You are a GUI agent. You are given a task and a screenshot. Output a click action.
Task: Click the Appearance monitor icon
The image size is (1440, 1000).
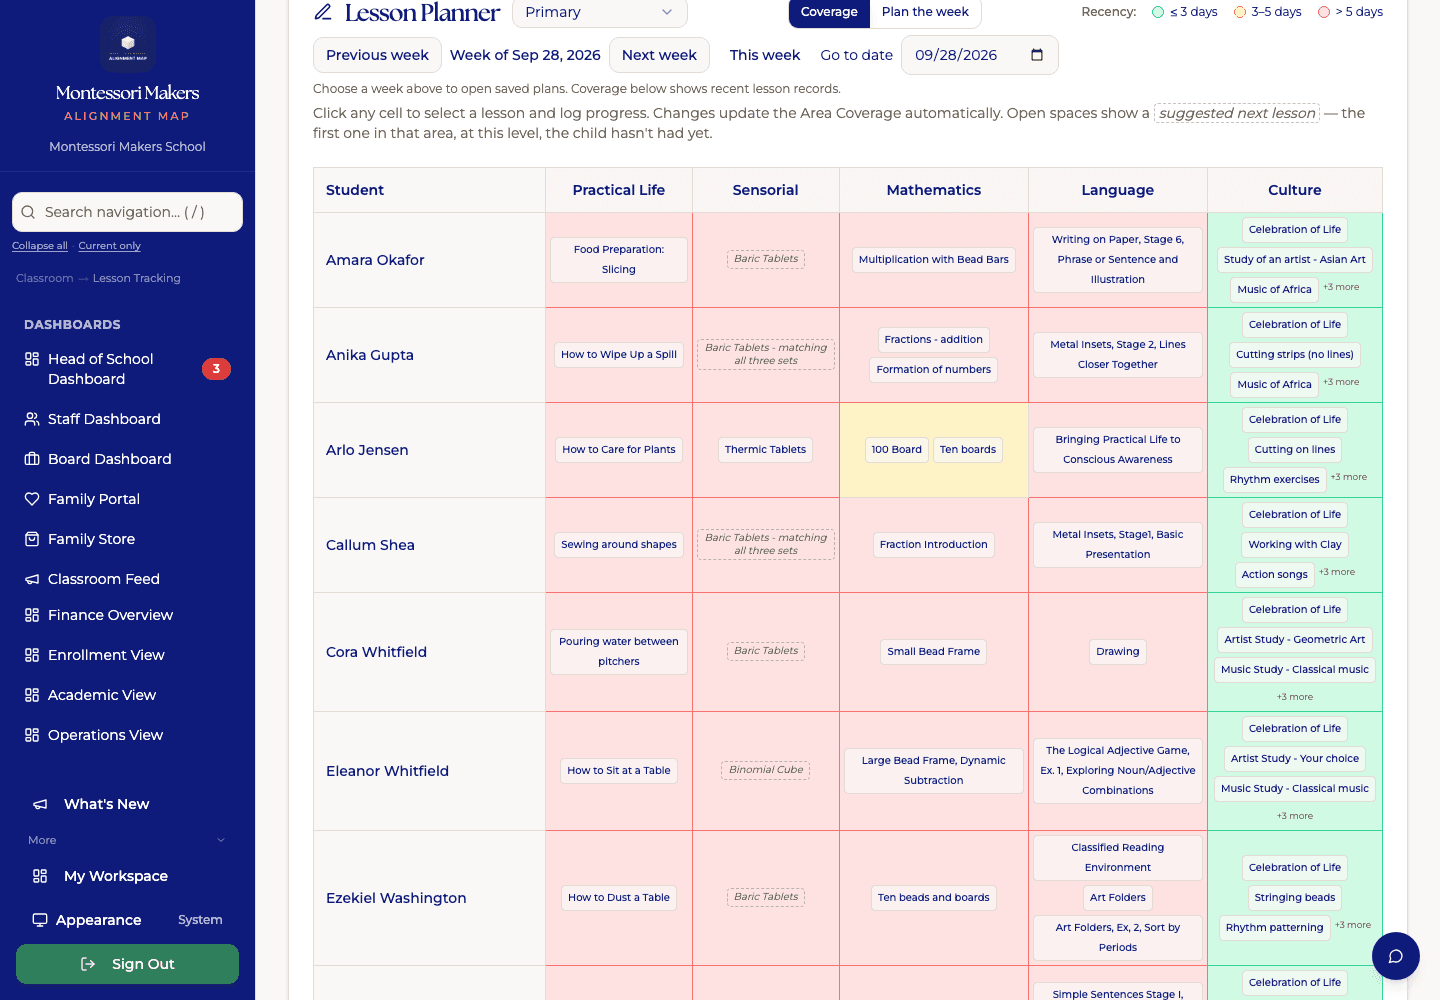[40, 920]
